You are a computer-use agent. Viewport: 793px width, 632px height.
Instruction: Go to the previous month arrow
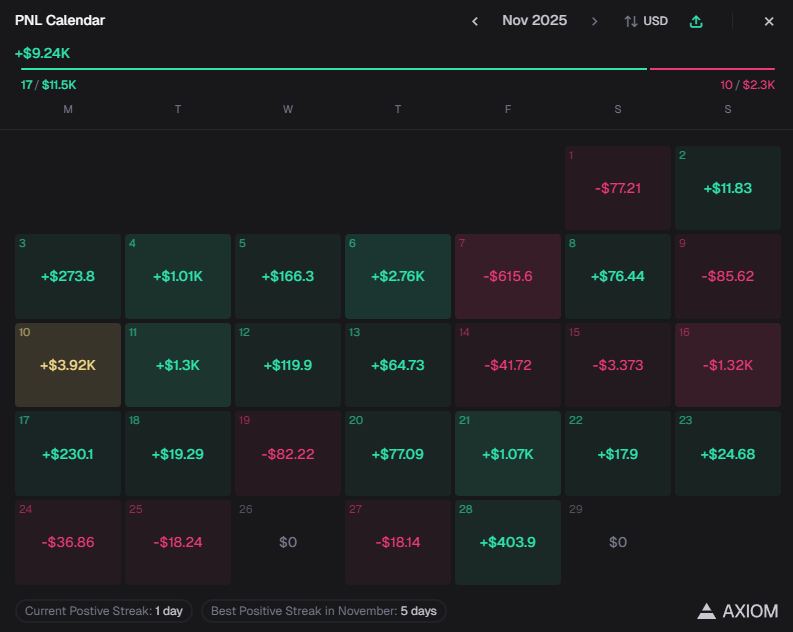(x=475, y=21)
